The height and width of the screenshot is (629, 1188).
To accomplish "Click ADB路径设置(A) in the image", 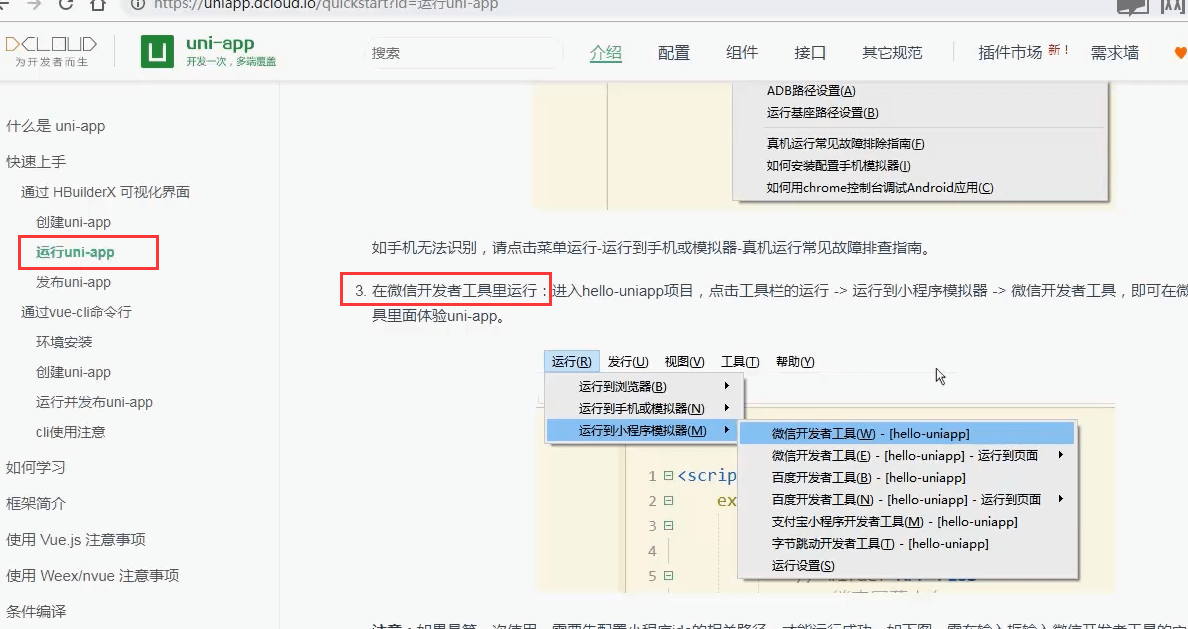I will [811, 91].
